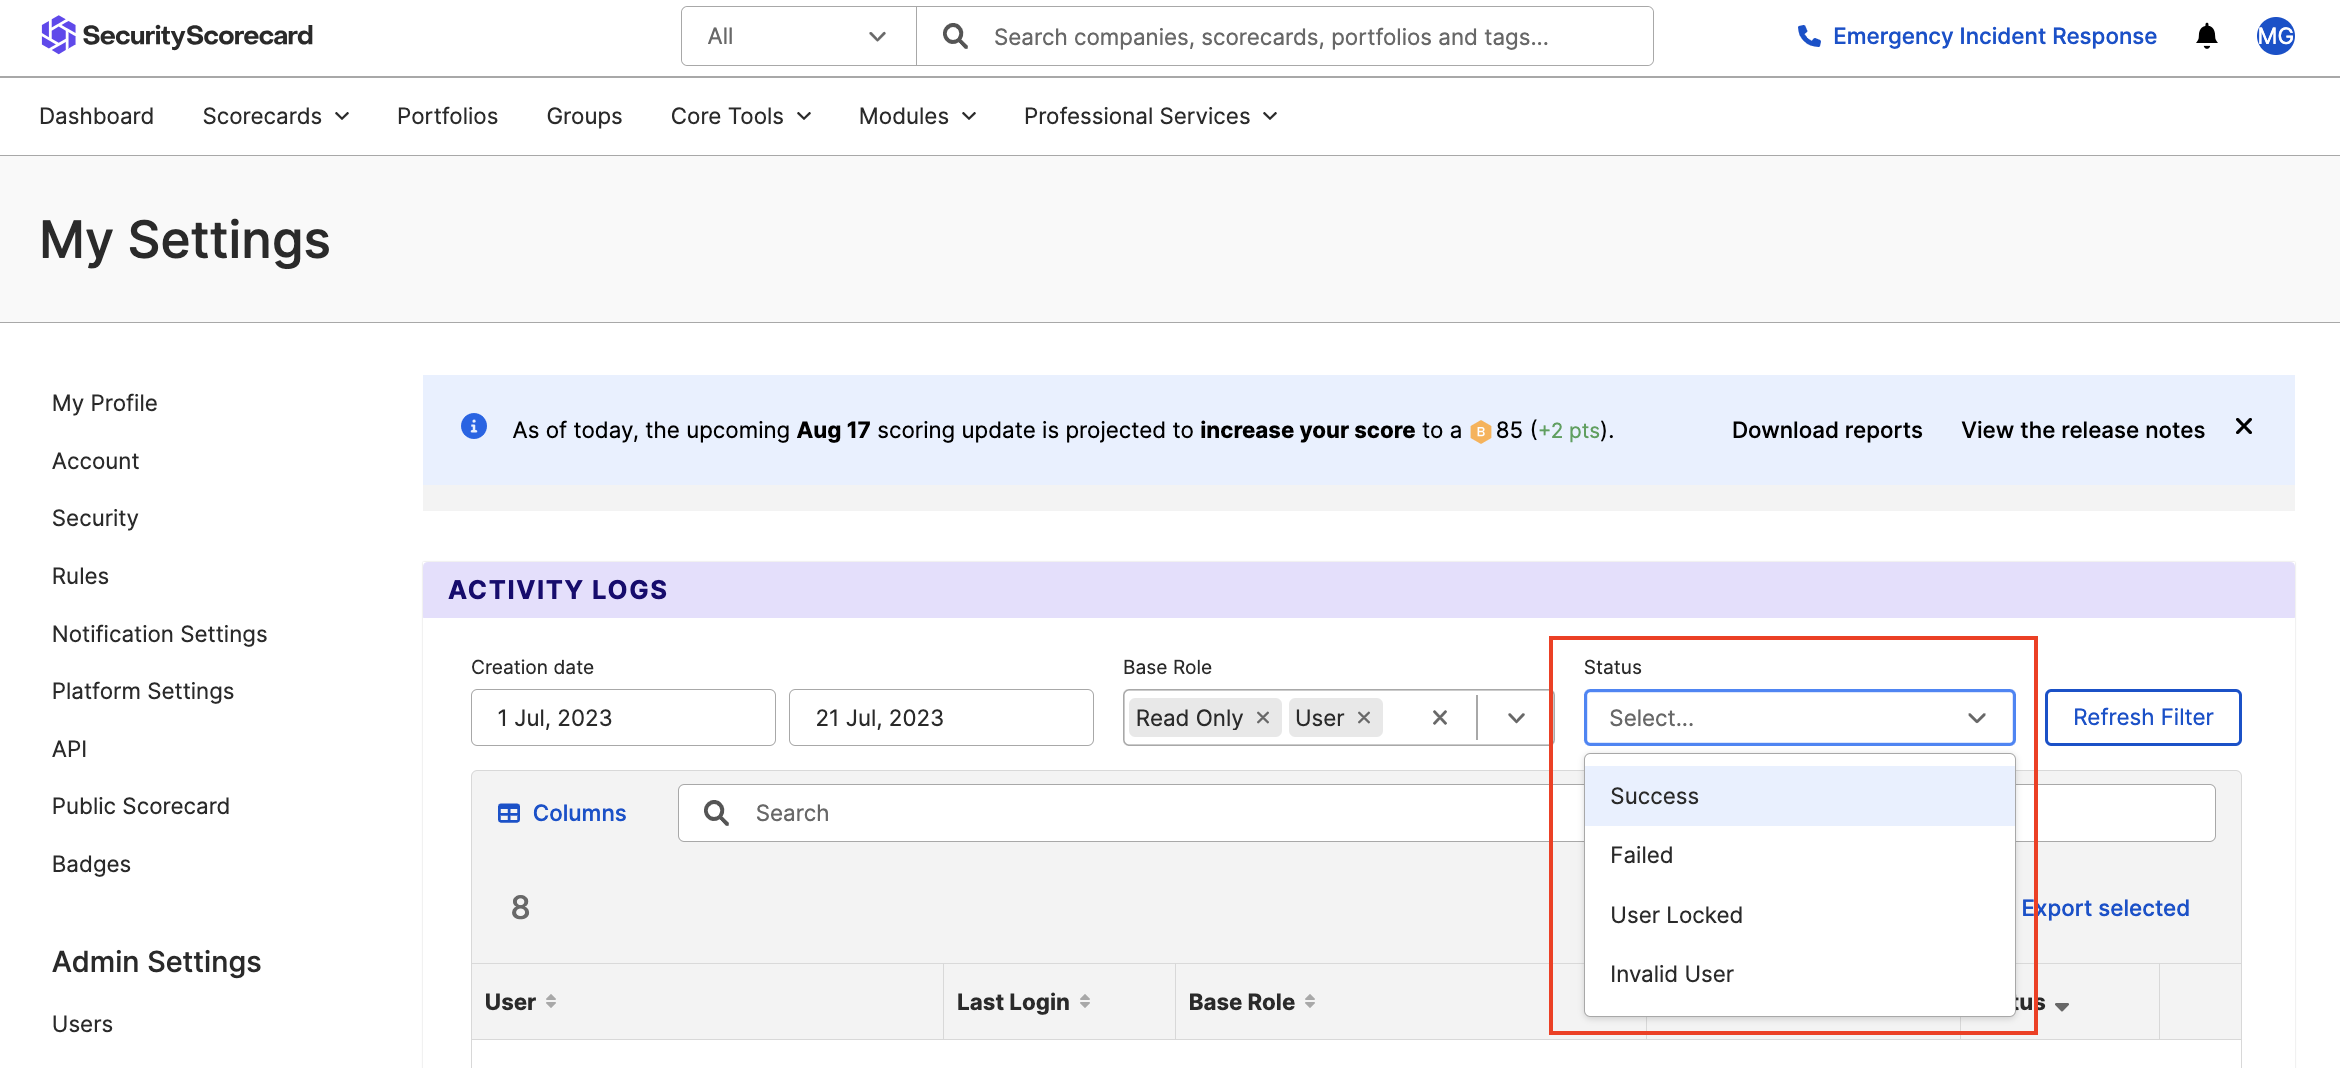Click the score badge next to 85
Viewport: 2340px width, 1068px height.
pyautogui.click(x=1480, y=430)
